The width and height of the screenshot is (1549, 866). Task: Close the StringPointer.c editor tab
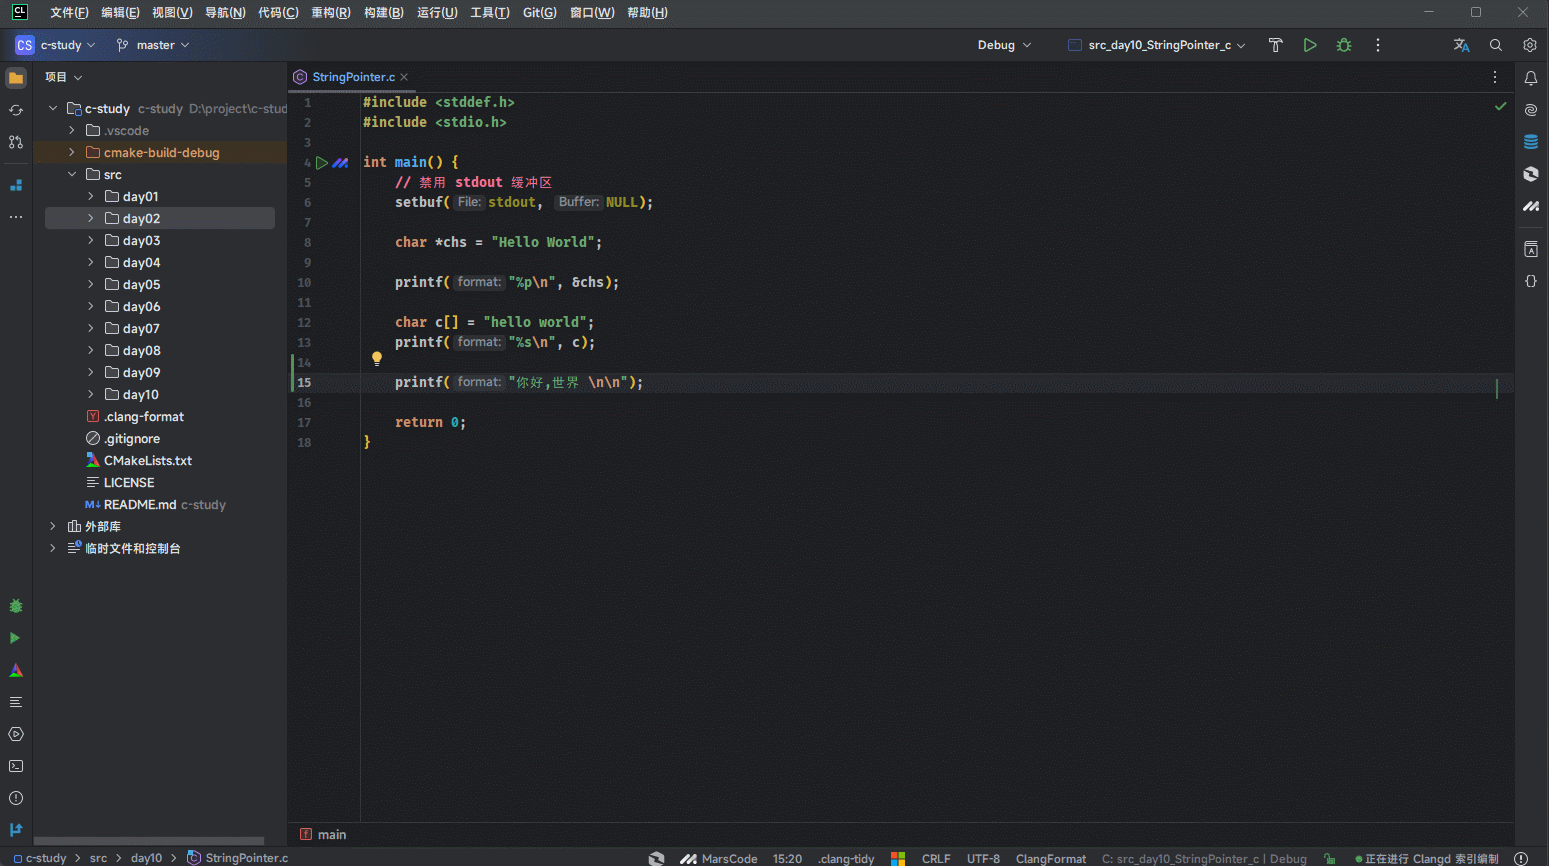pos(404,77)
